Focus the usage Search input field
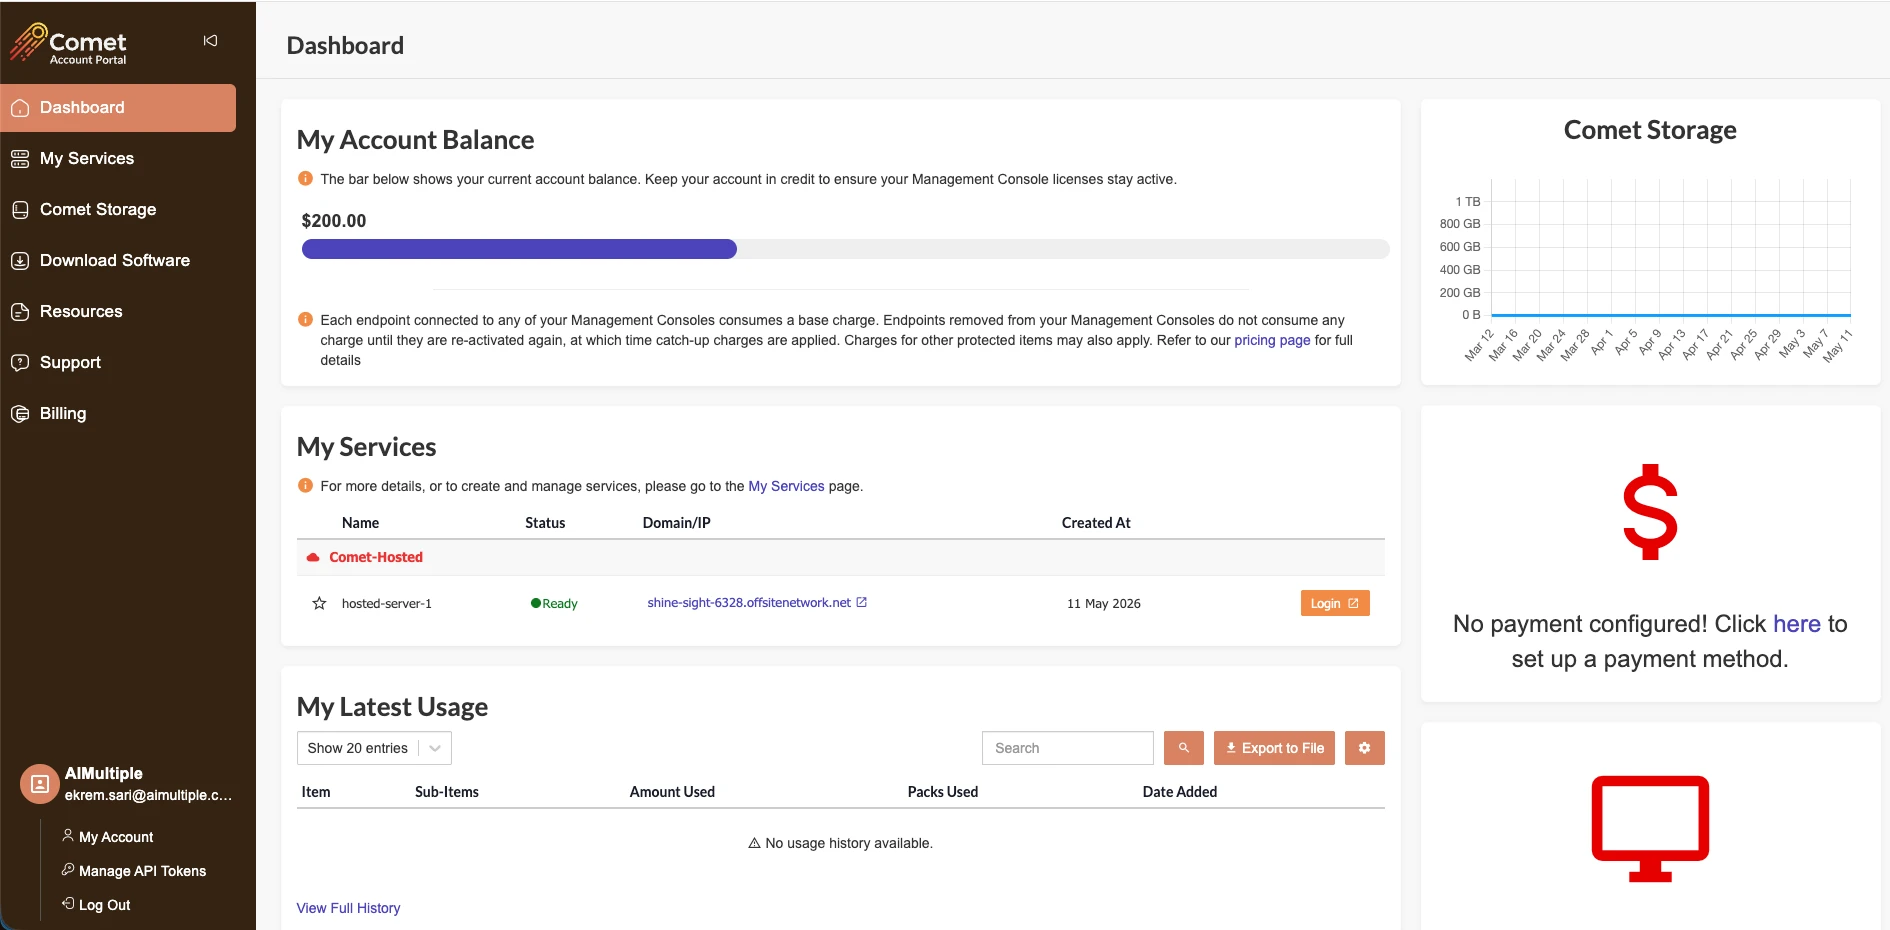This screenshot has height=930, width=1890. coord(1068,748)
